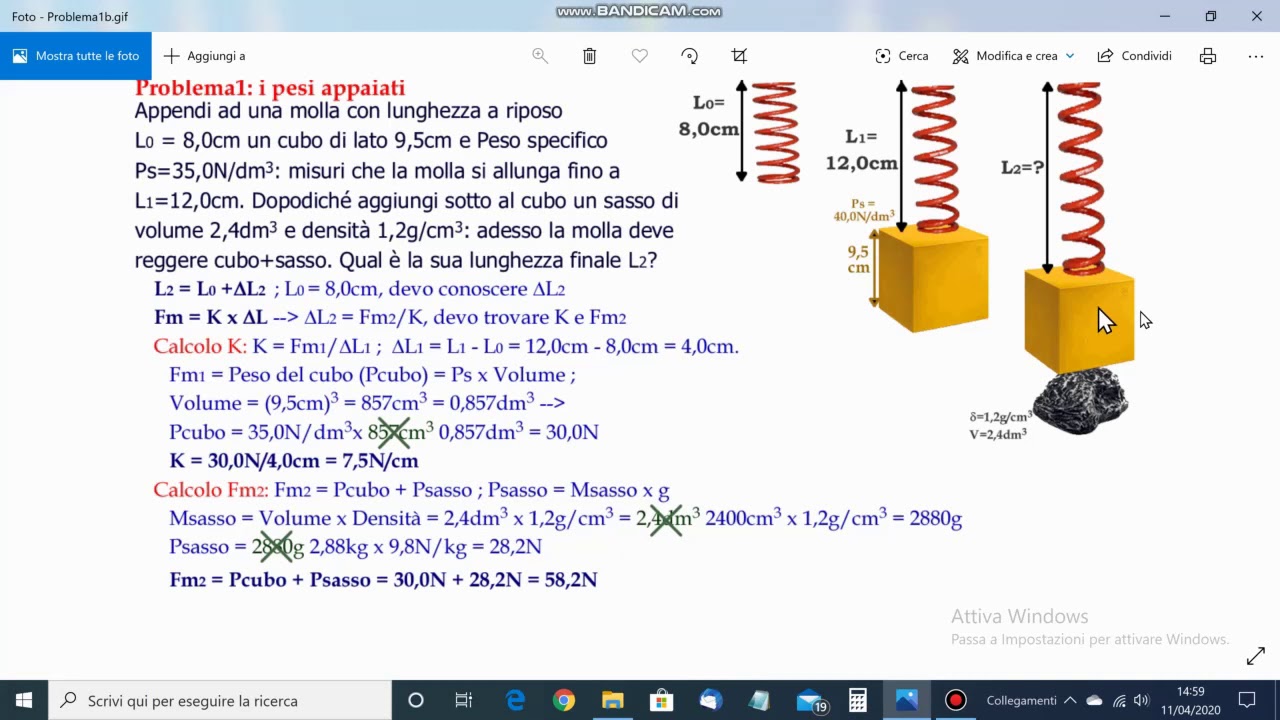Print the photo with the printer icon
1280x720 pixels.
click(x=1208, y=56)
